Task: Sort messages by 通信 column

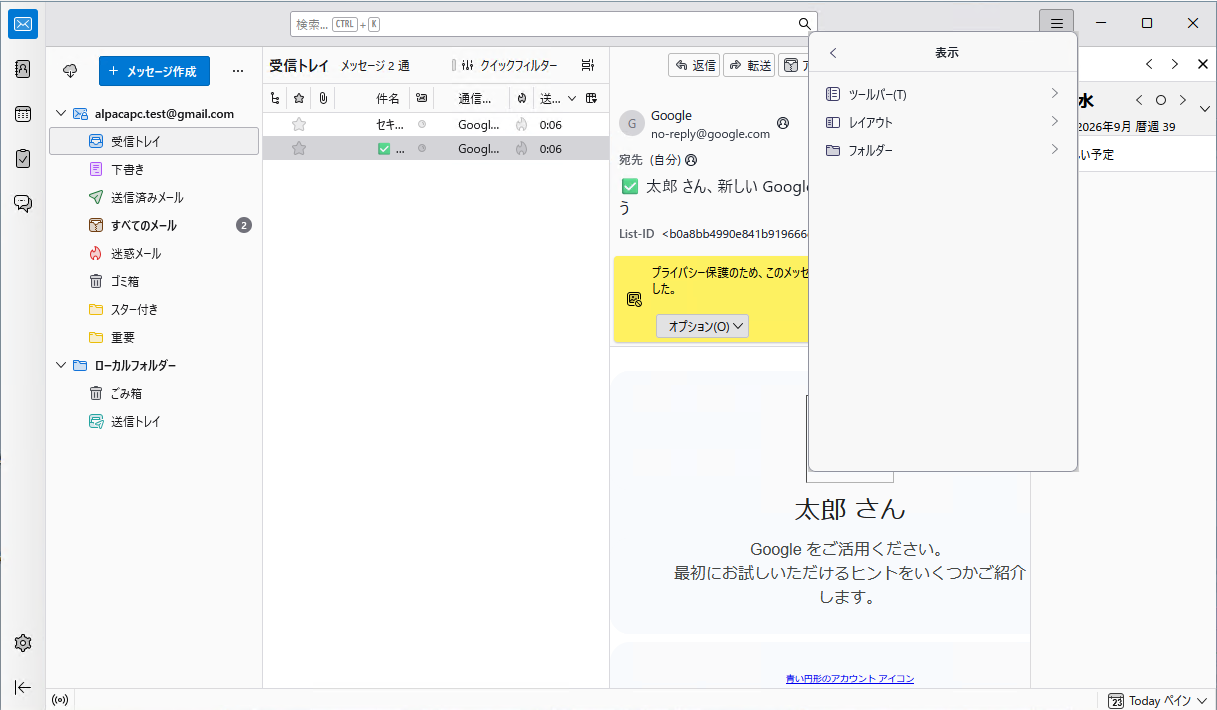Action: 475,98
